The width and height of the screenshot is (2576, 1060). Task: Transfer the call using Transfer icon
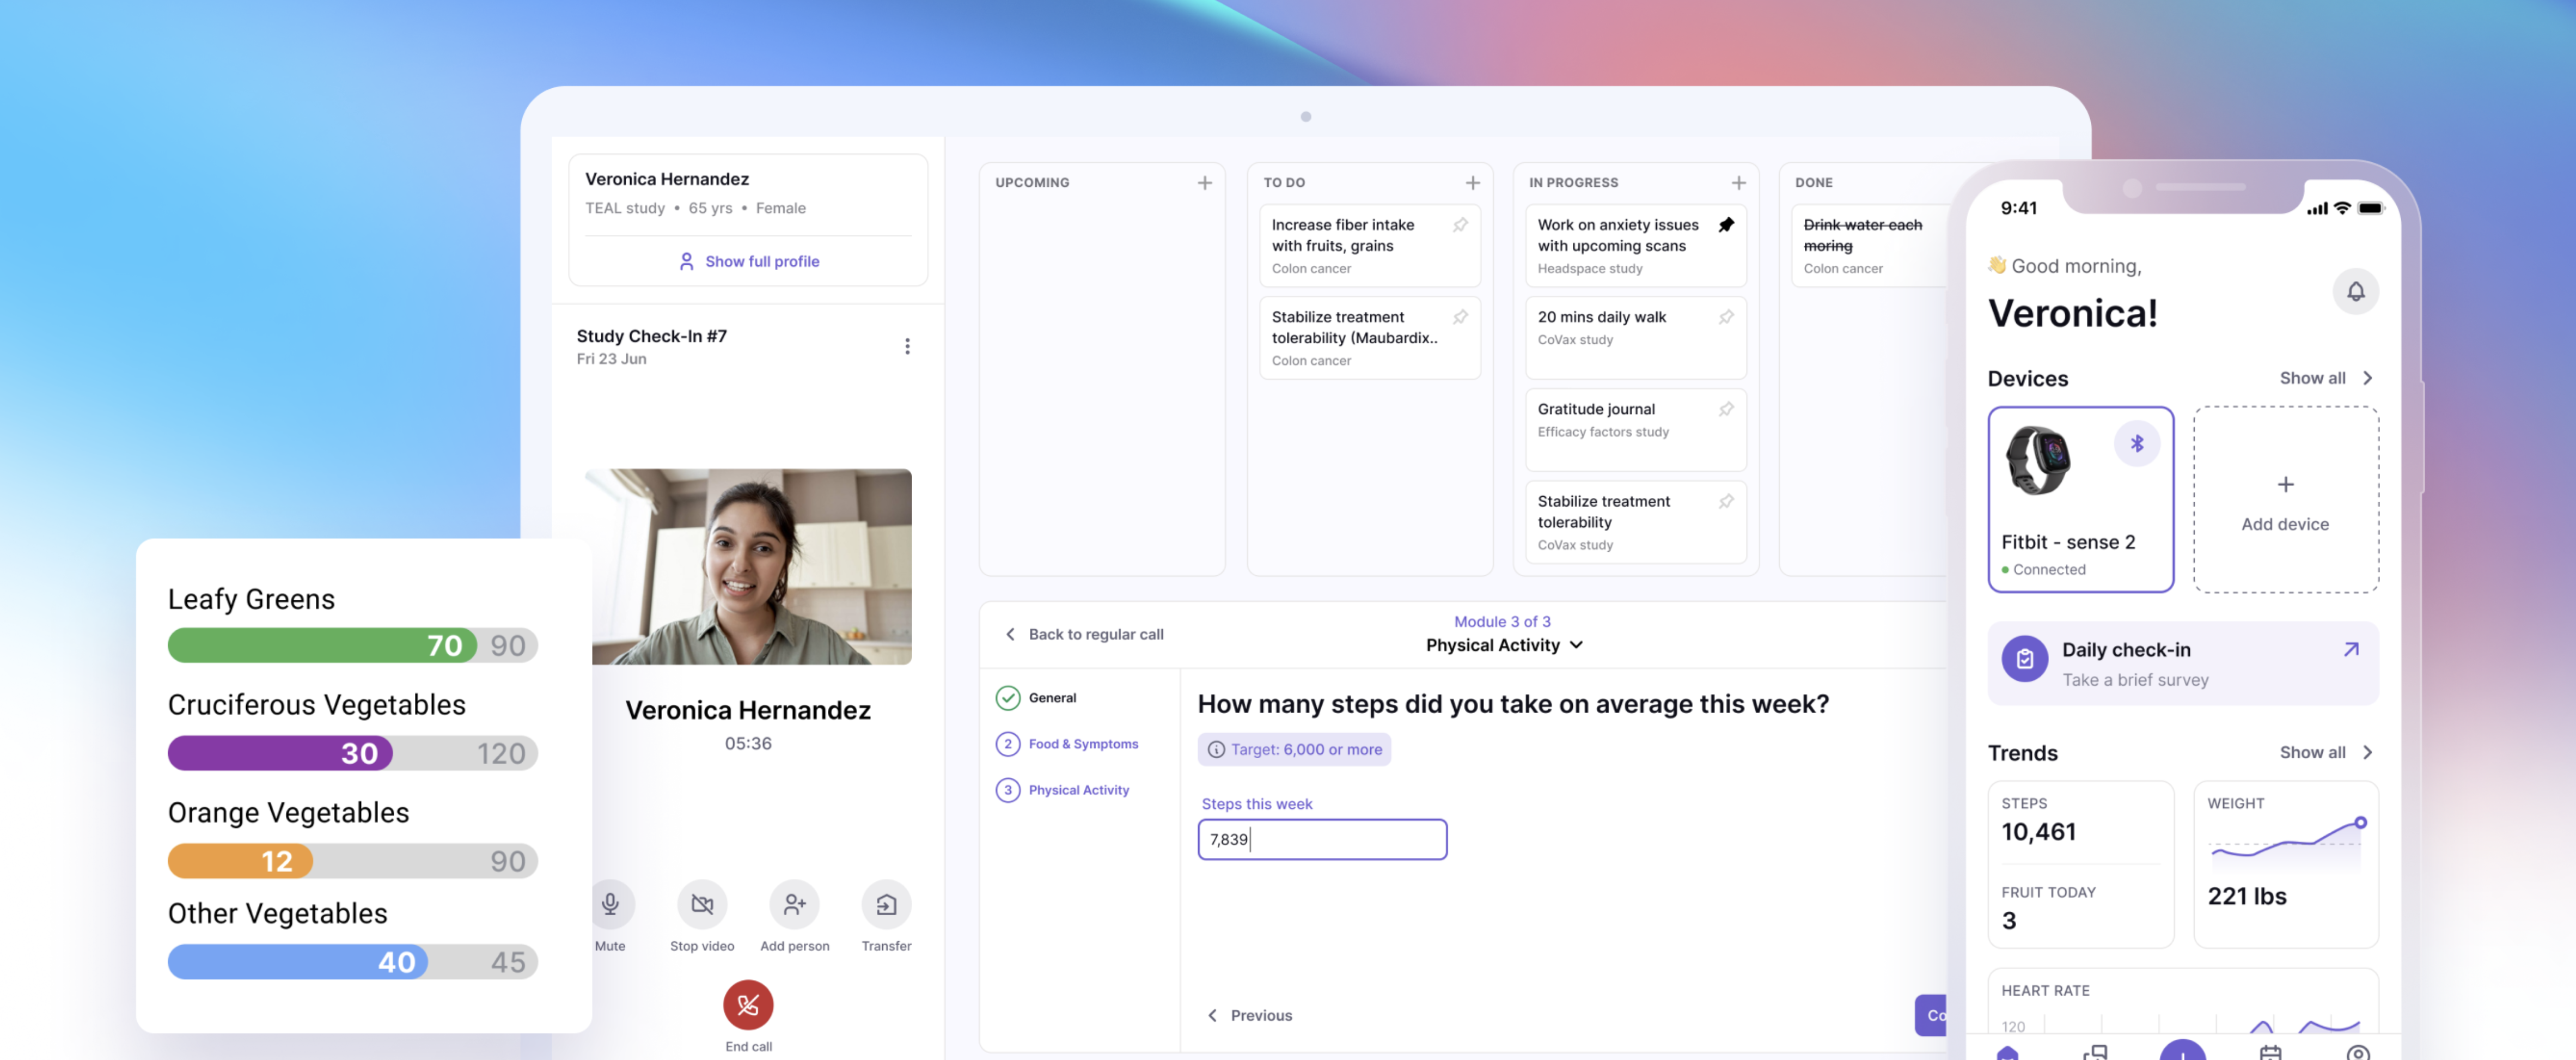click(886, 904)
